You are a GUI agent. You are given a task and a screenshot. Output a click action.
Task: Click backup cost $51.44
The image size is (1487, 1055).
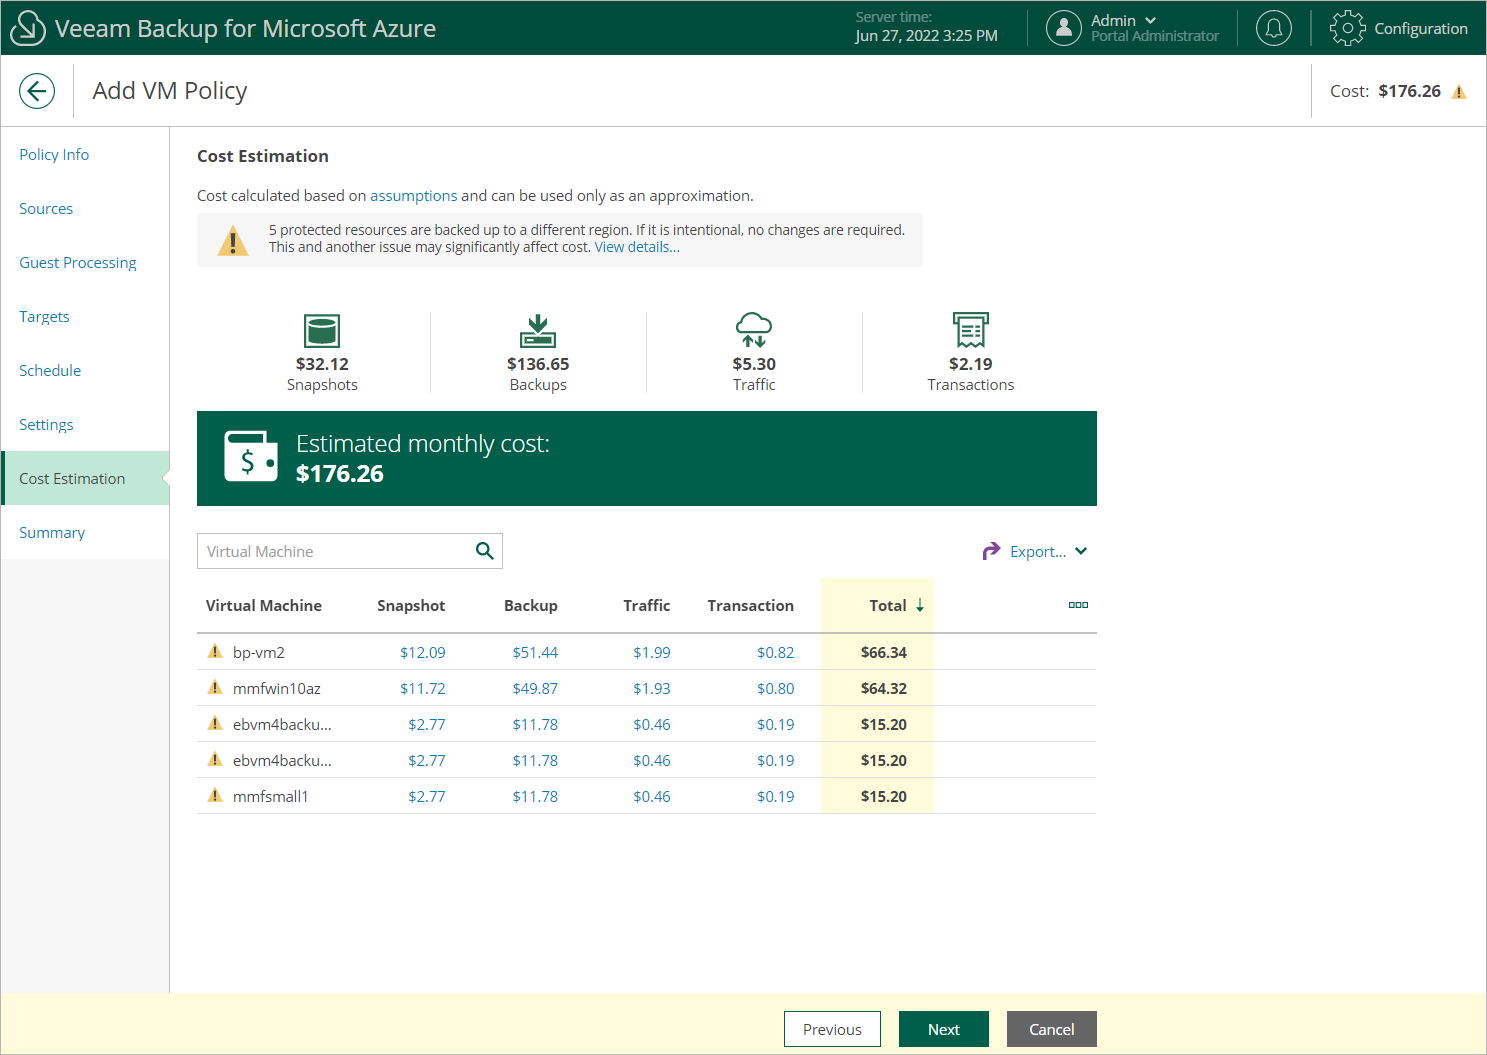point(535,652)
